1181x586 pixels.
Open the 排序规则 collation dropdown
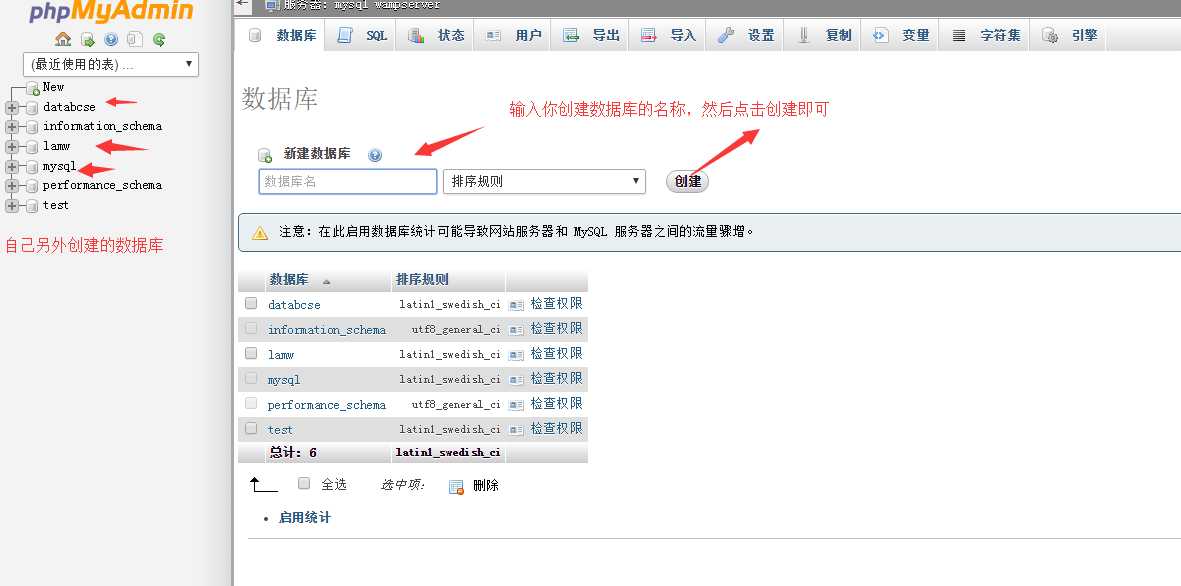[545, 182]
